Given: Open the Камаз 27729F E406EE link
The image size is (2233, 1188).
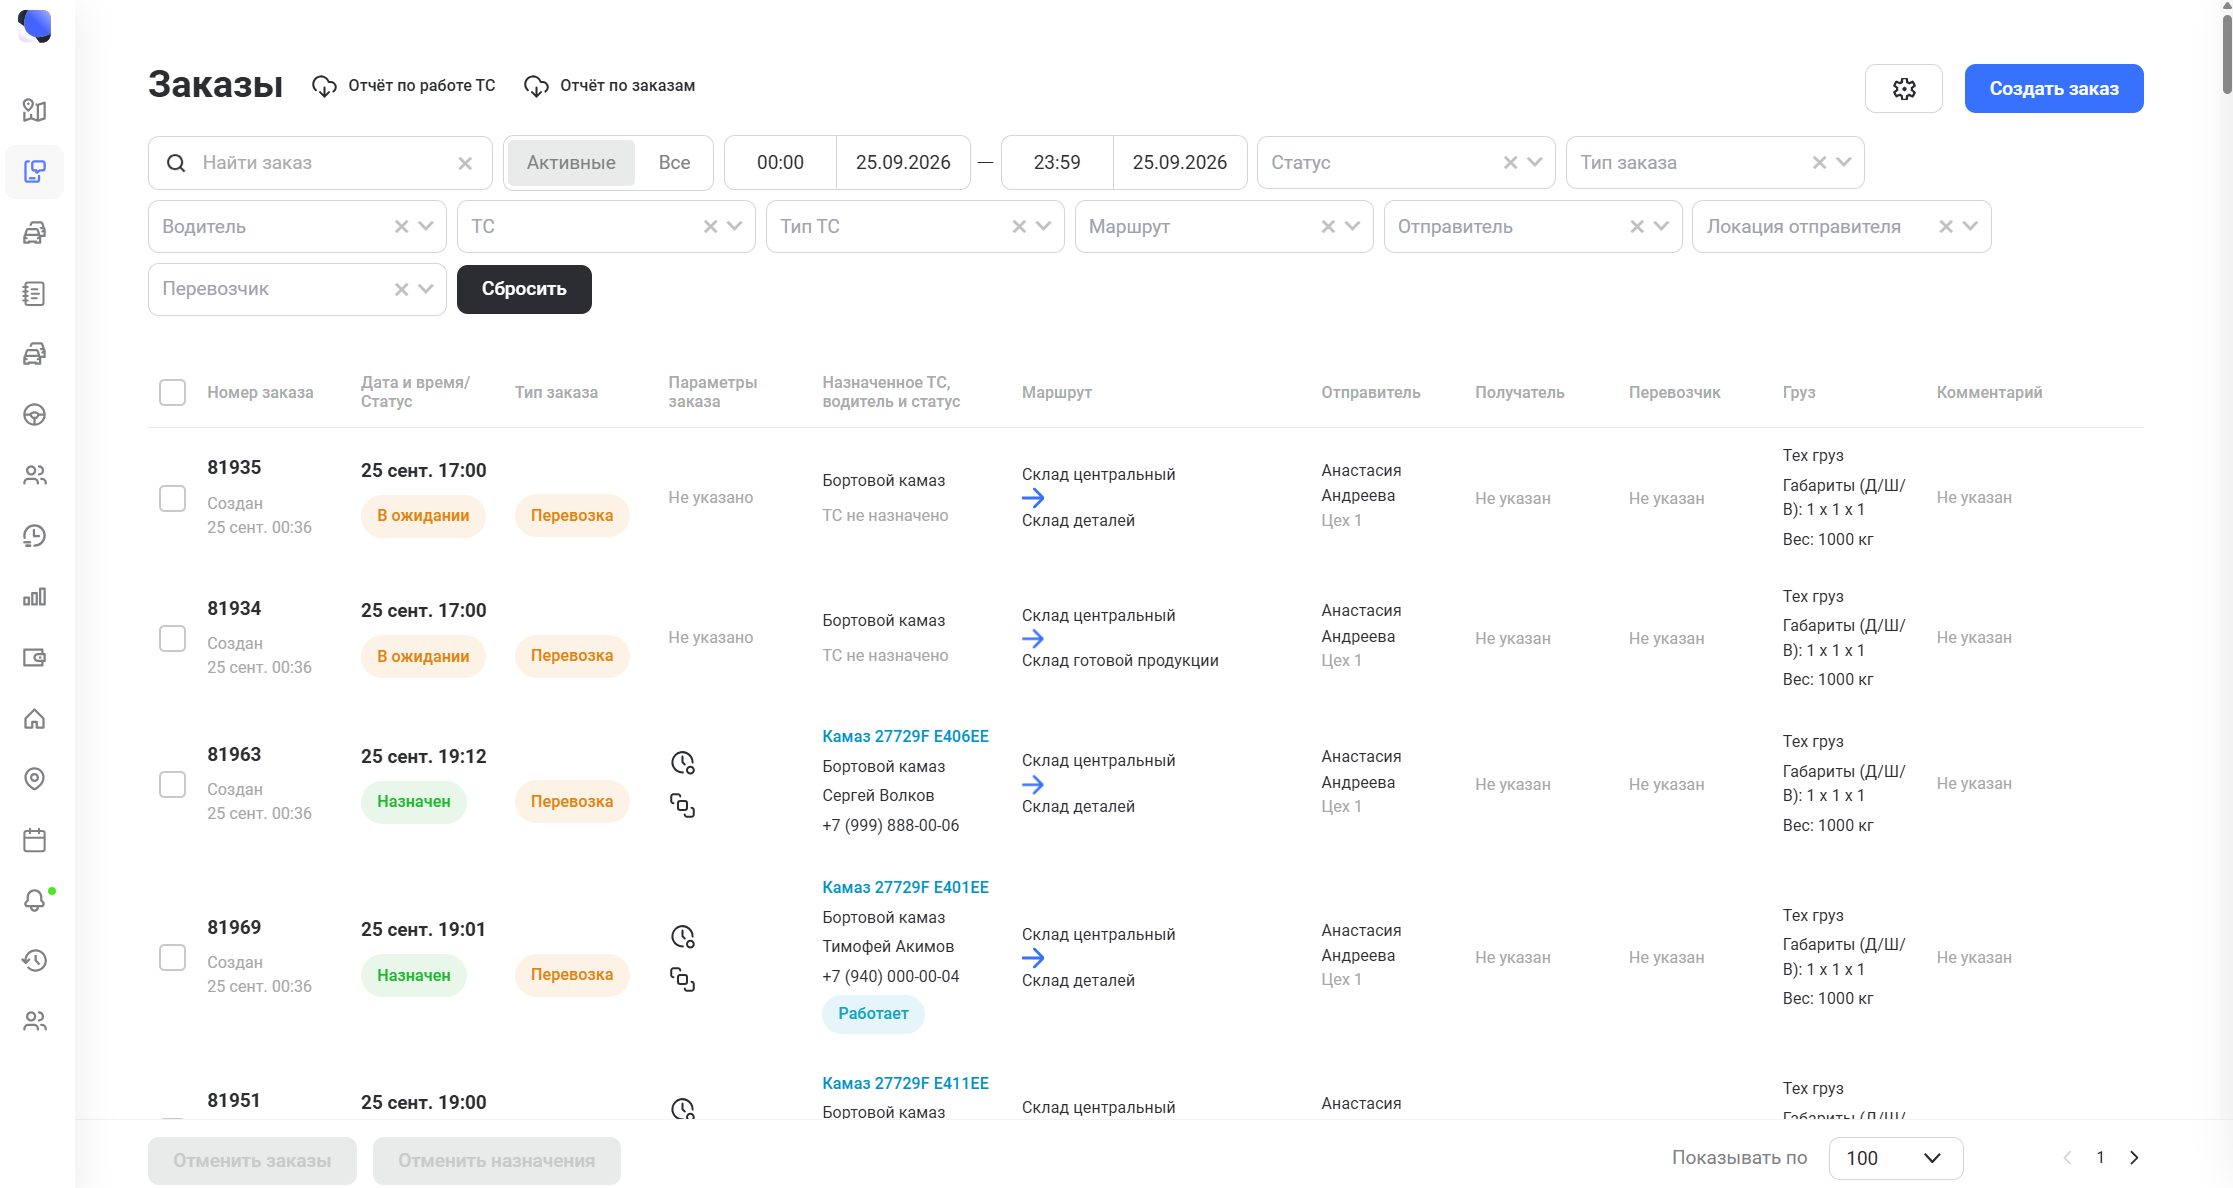Looking at the screenshot, I should (x=905, y=737).
